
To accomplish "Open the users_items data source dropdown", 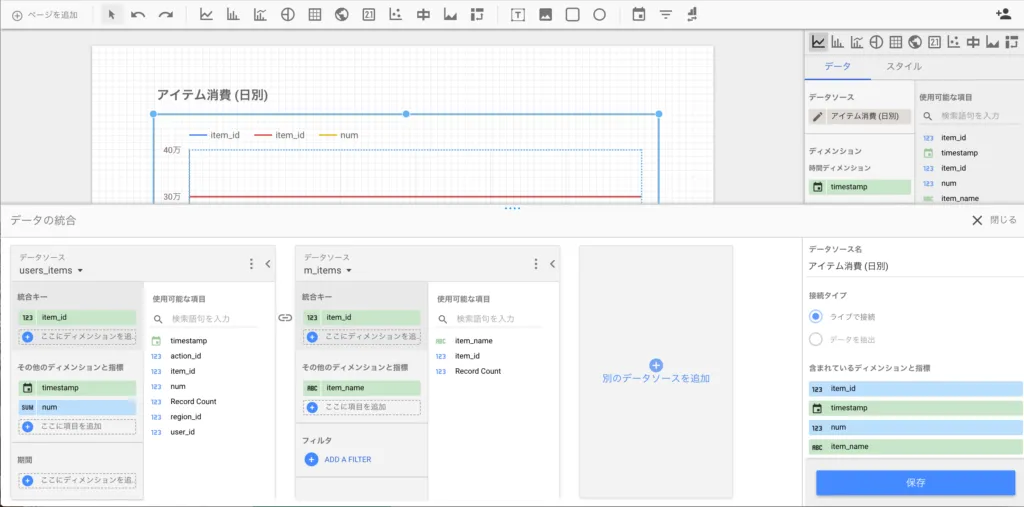I will click(52, 270).
